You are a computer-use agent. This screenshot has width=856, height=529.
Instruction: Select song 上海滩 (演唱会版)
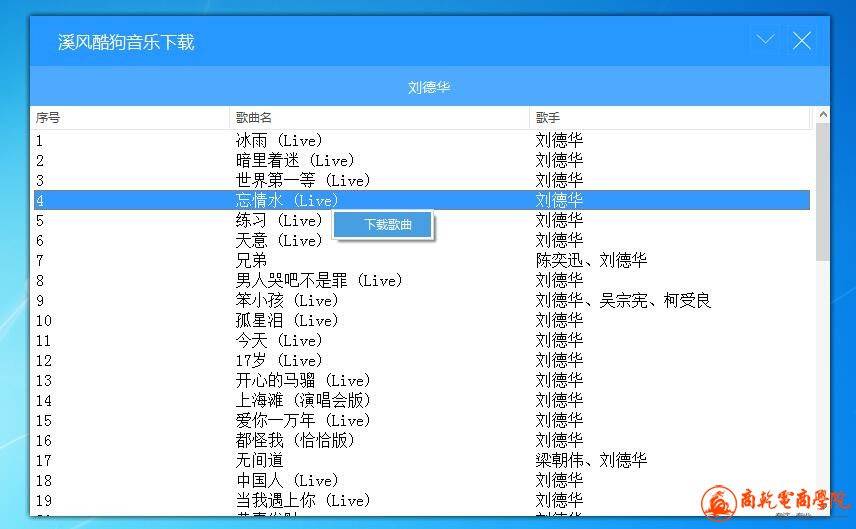(x=303, y=401)
